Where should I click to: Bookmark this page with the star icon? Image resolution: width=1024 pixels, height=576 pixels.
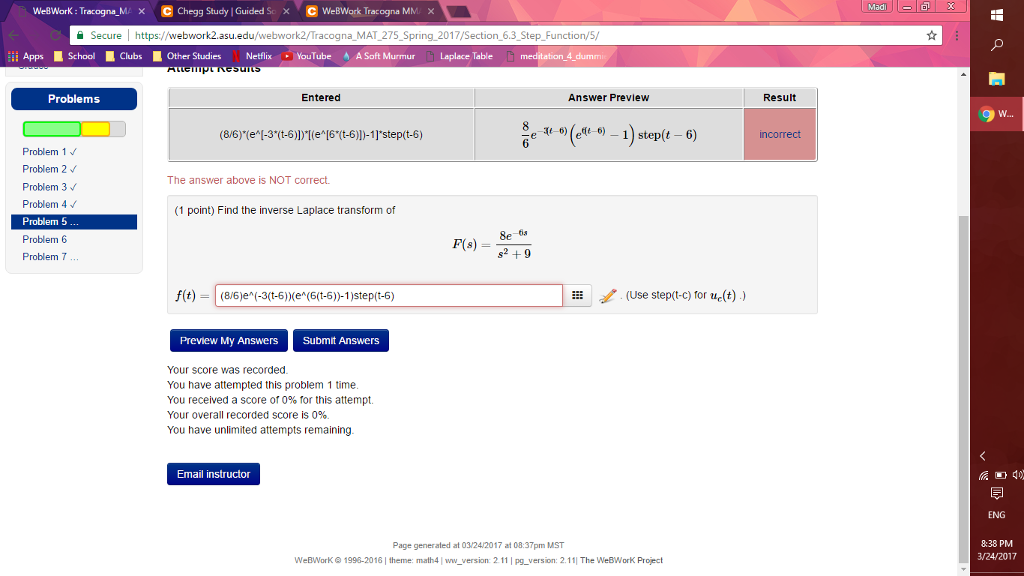pyautogui.click(x=931, y=35)
